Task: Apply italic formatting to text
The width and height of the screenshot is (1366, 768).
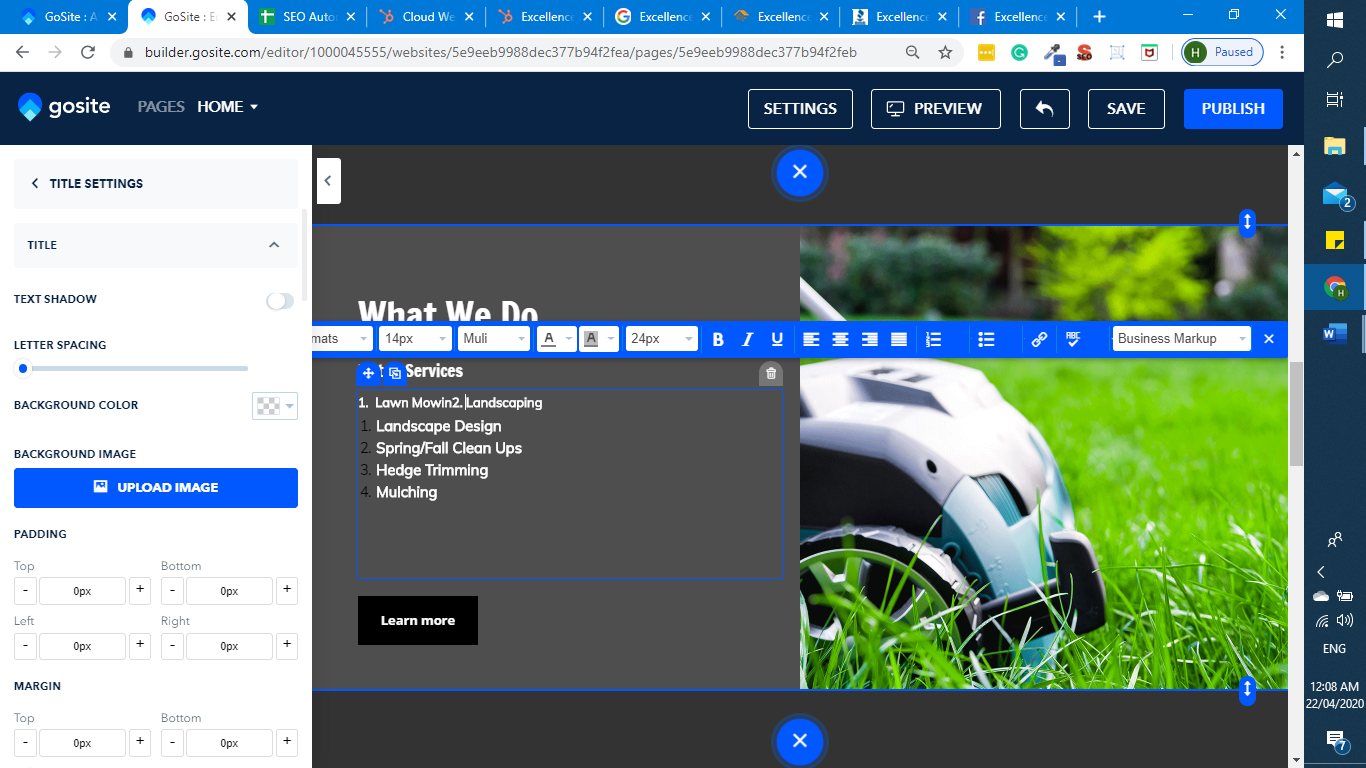Action: point(747,339)
